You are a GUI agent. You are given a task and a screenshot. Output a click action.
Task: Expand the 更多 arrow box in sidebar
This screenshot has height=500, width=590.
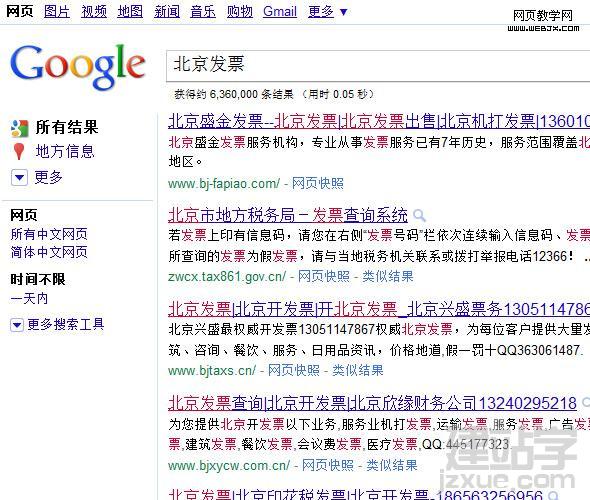pos(19,178)
